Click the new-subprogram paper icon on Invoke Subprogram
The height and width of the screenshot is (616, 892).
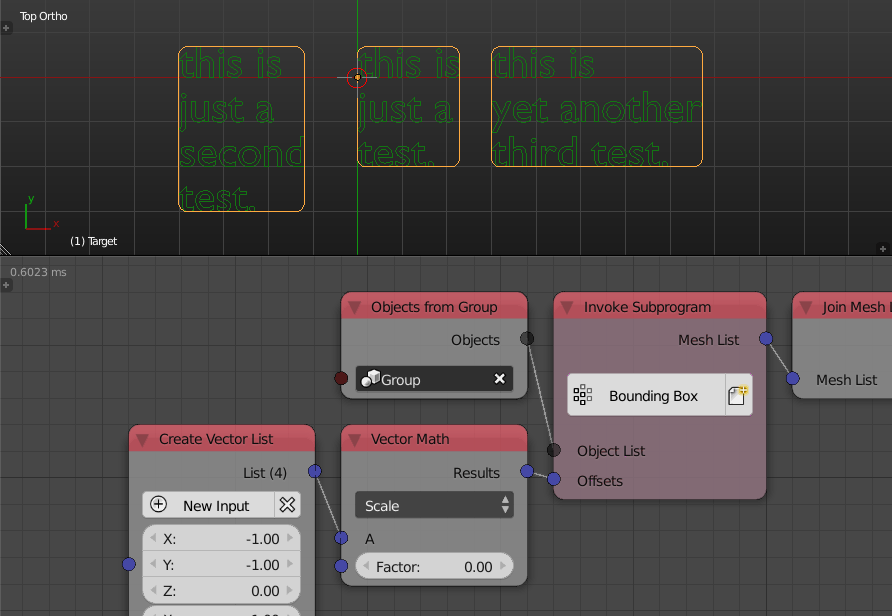click(x=737, y=394)
